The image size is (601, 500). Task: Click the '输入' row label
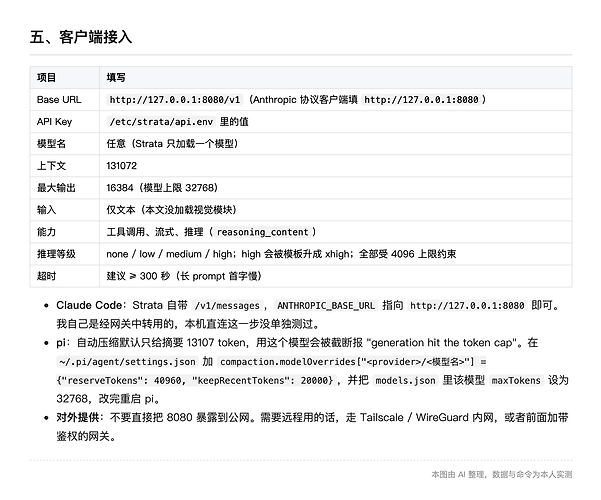(46, 210)
